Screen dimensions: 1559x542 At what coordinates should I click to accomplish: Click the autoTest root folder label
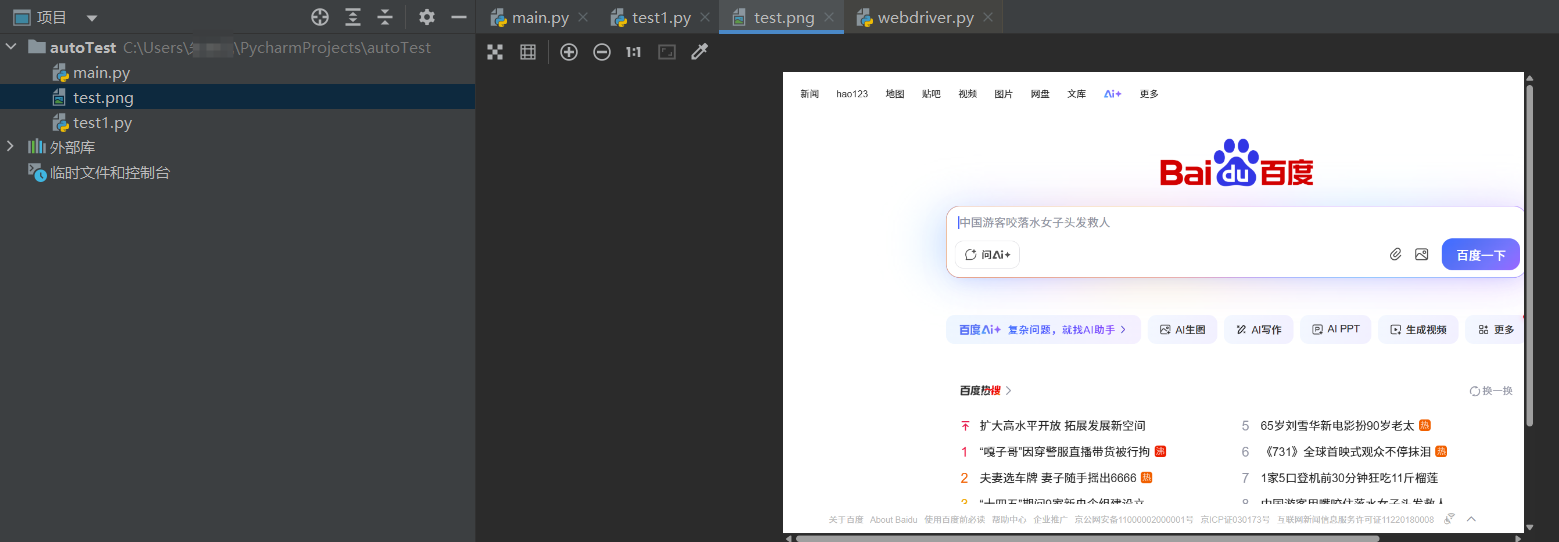[x=83, y=47]
